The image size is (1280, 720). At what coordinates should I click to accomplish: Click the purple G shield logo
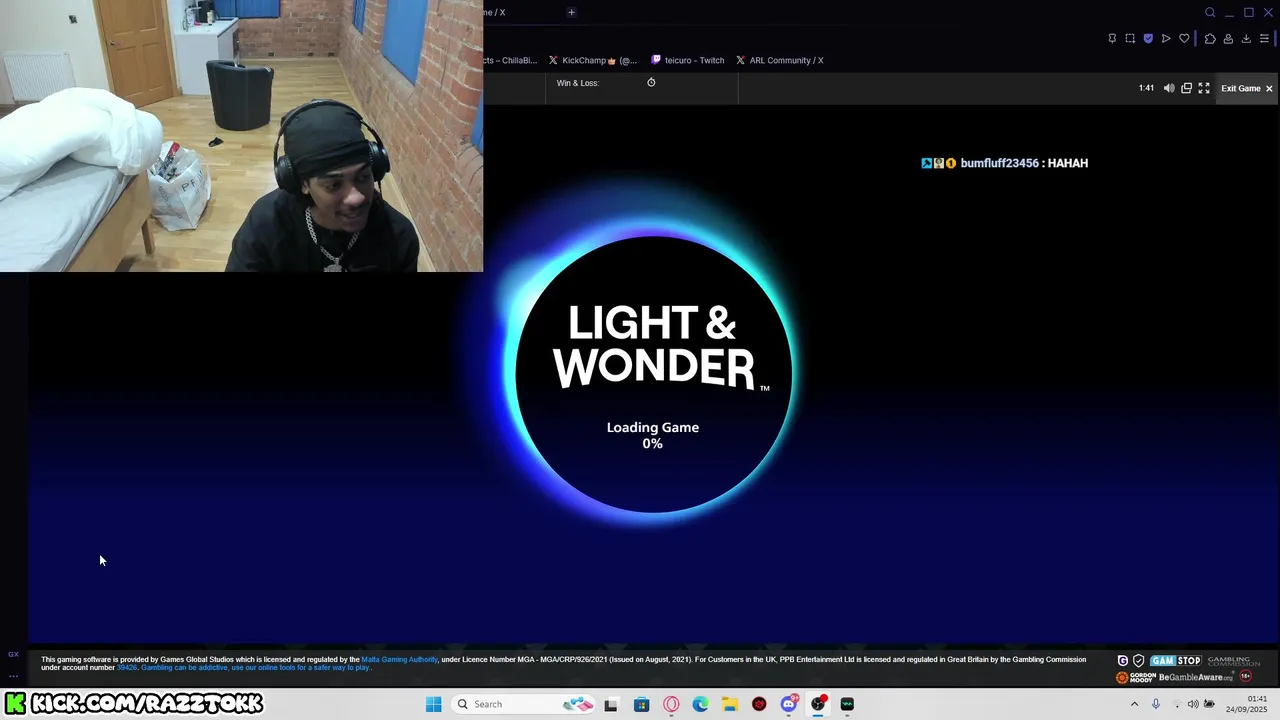click(x=1123, y=661)
